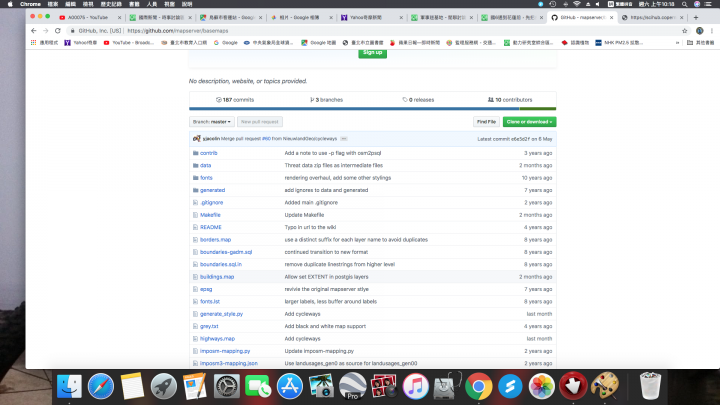Screen dimensions: 720x405
Task: Bookmark this page with star icon
Action: pos(685,31)
